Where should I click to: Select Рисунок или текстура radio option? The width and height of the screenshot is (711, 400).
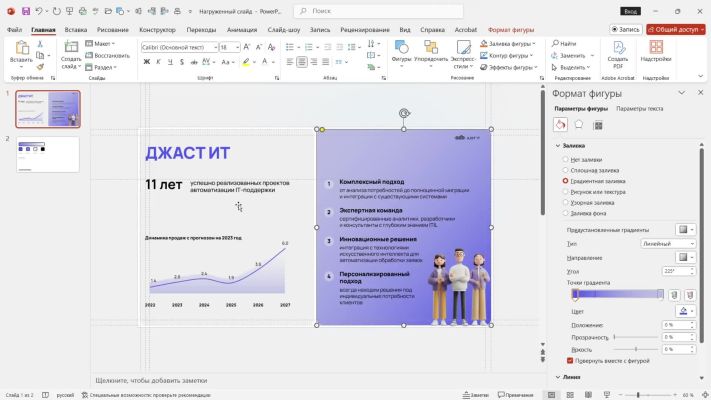(x=565, y=192)
